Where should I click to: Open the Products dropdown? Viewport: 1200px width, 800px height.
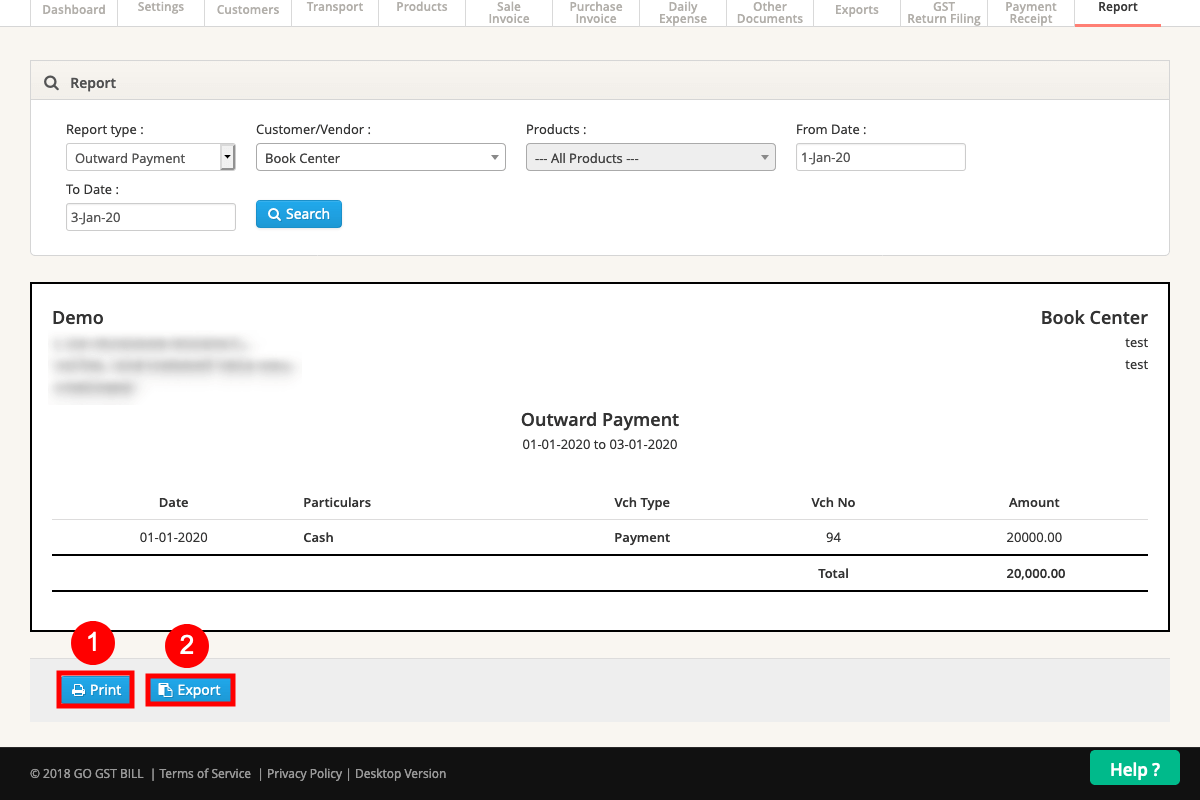click(650, 158)
